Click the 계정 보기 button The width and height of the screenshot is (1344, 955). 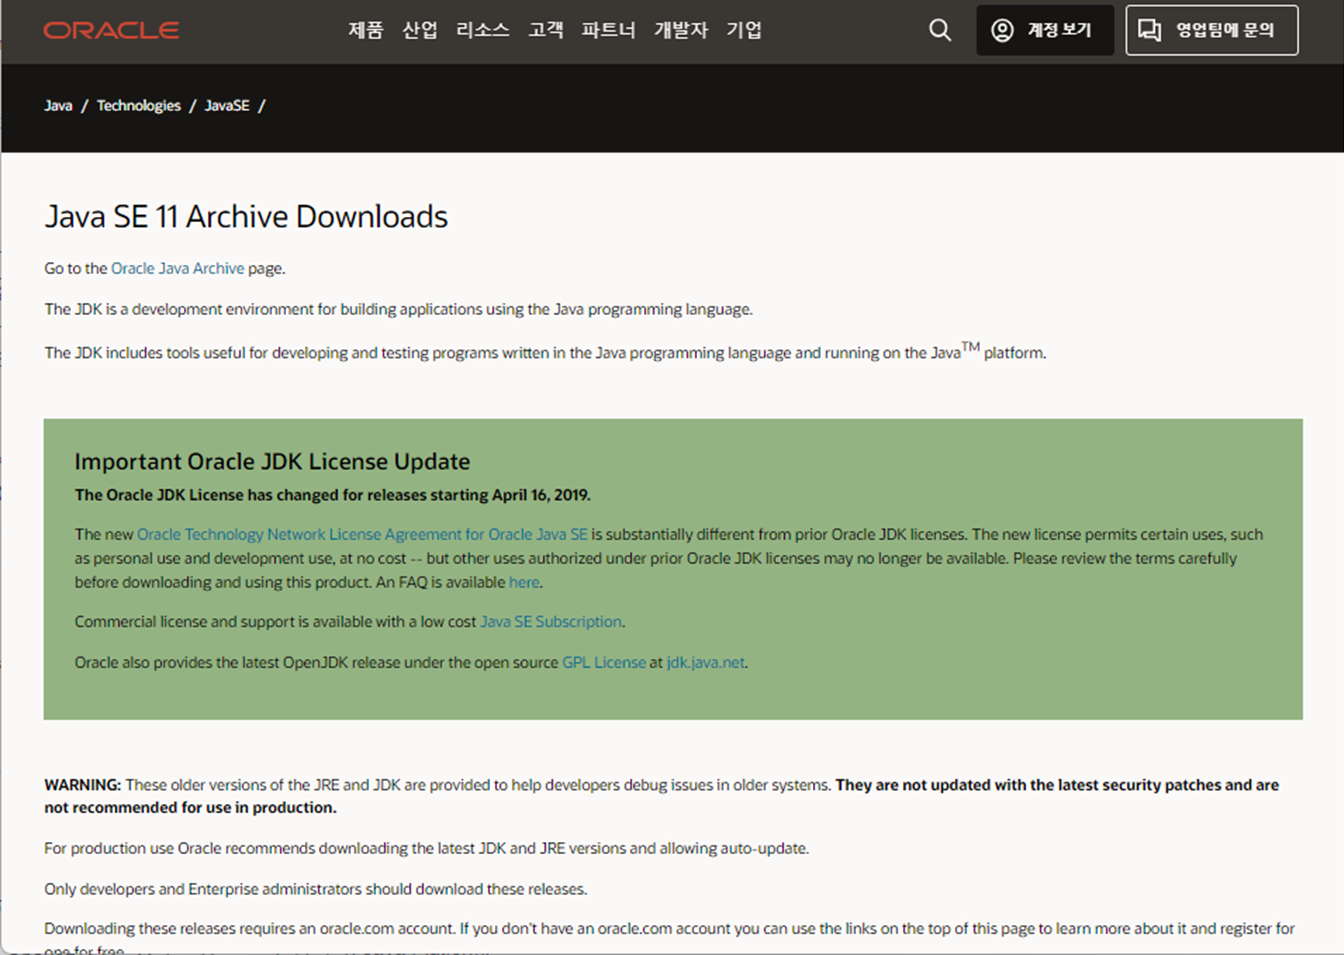pos(1045,30)
